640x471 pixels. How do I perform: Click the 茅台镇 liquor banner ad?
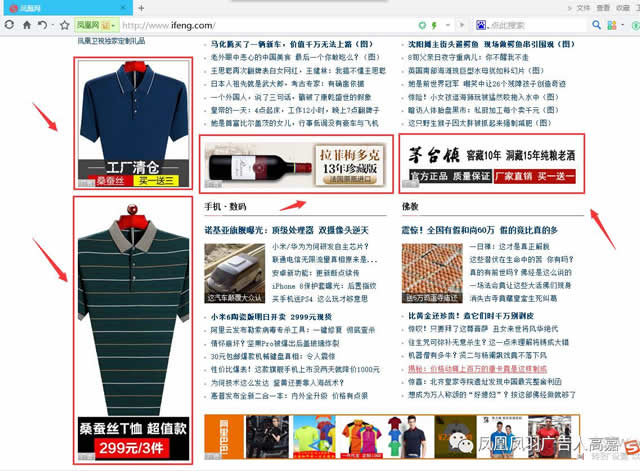(x=492, y=161)
